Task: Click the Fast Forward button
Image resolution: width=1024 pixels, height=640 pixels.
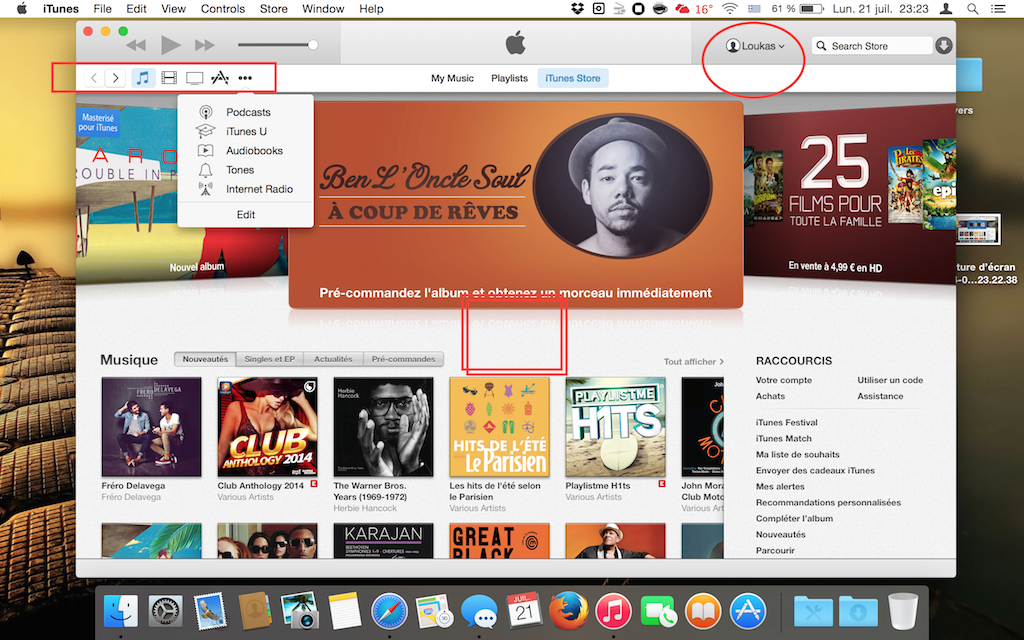Action: 204,45
